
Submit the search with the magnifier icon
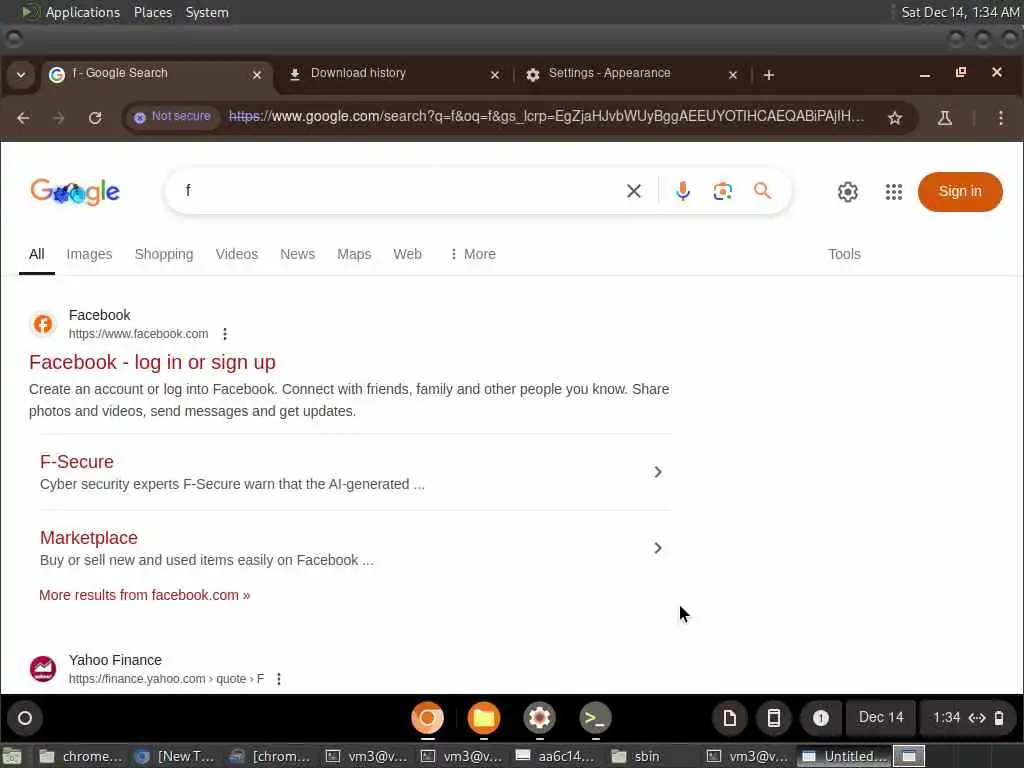click(762, 191)
